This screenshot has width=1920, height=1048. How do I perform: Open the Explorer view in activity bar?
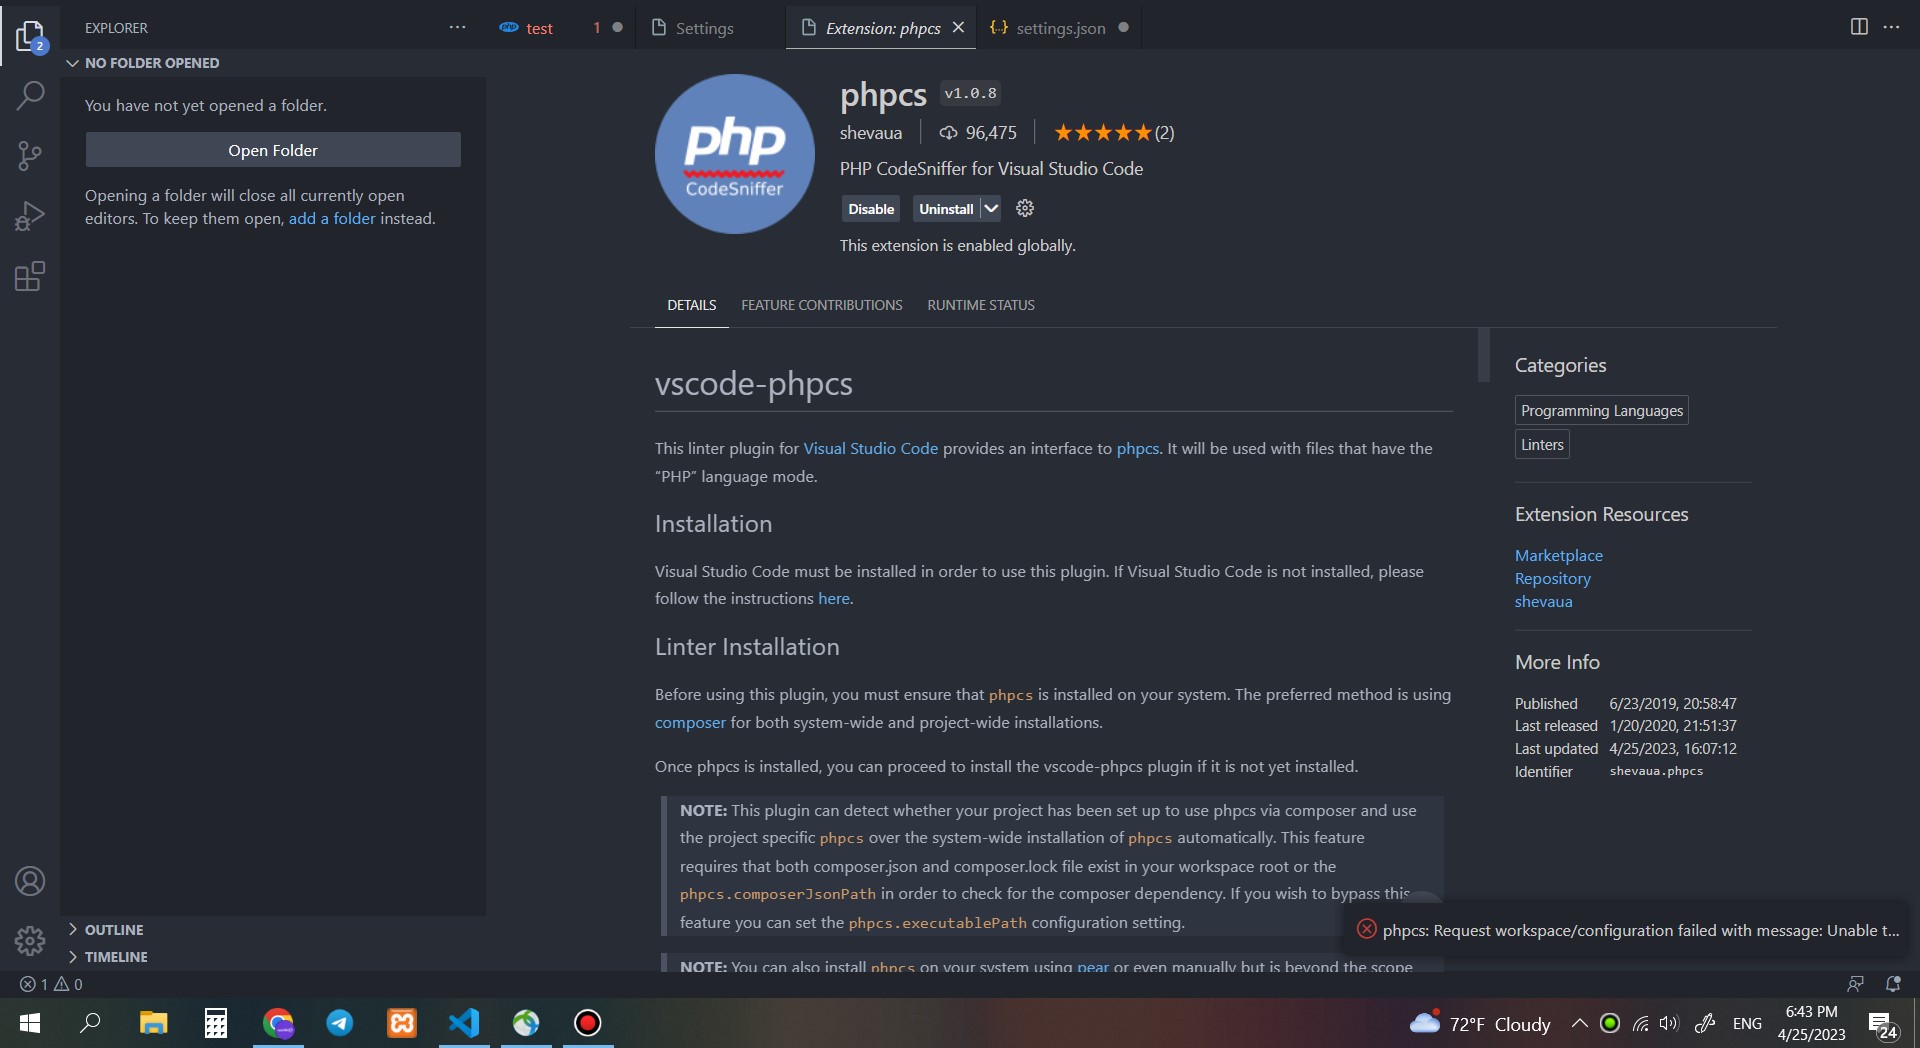pos(30,37)
